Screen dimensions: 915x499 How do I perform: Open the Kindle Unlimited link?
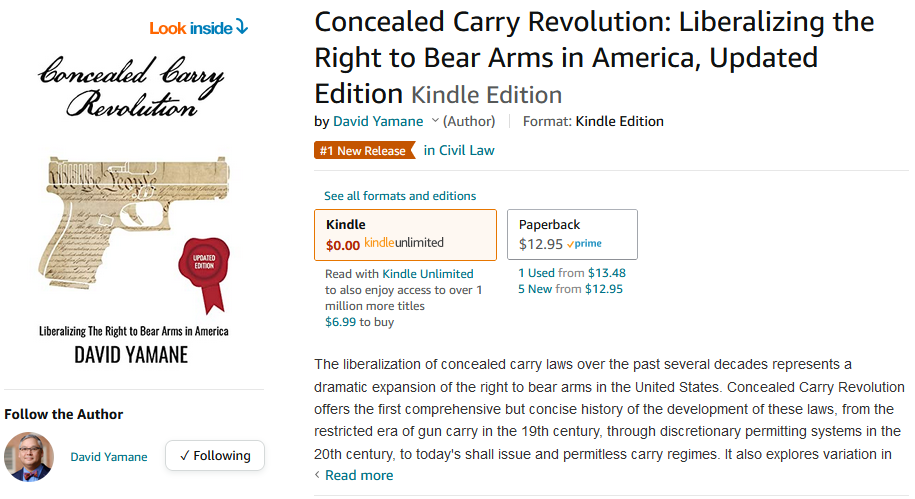pos(428,274)
